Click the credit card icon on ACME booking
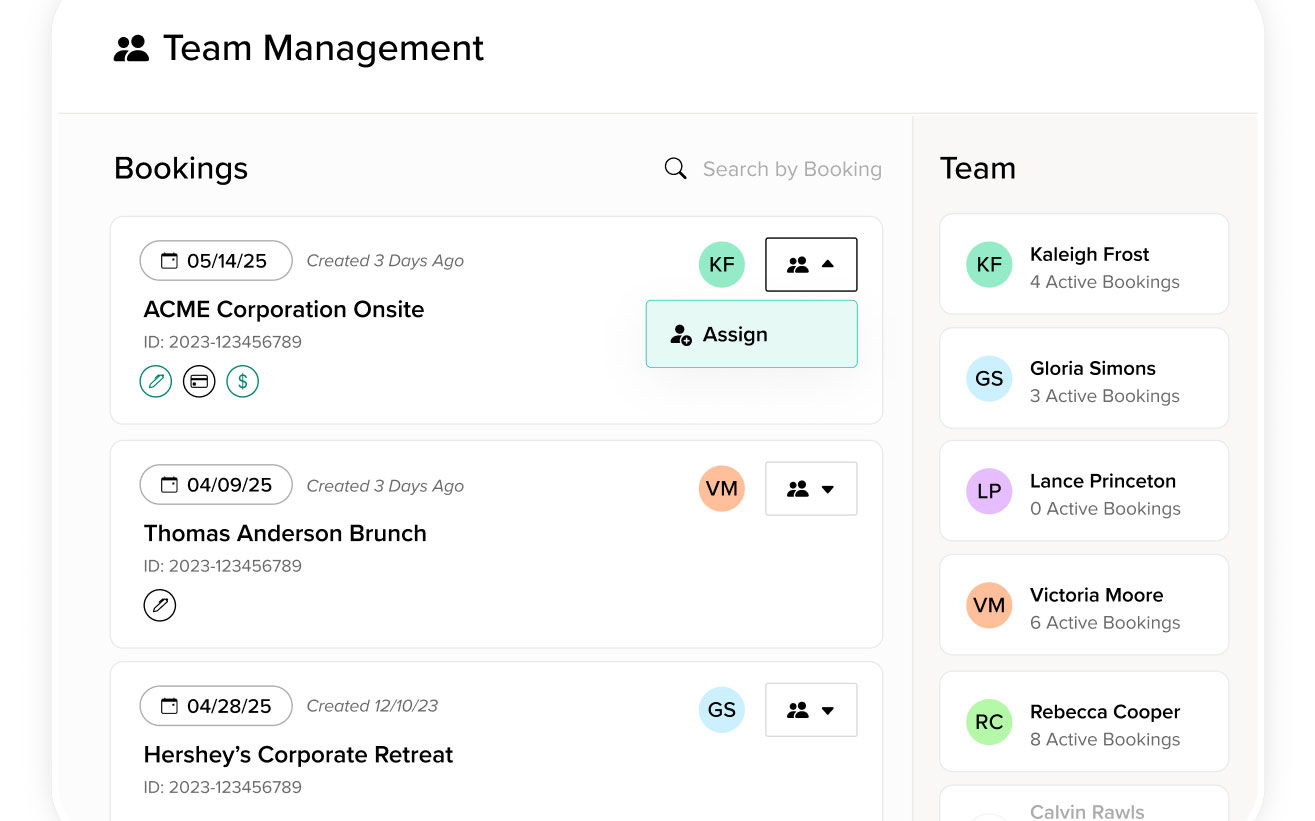The width and height of the screenshot is (1315, 821). 199,381
